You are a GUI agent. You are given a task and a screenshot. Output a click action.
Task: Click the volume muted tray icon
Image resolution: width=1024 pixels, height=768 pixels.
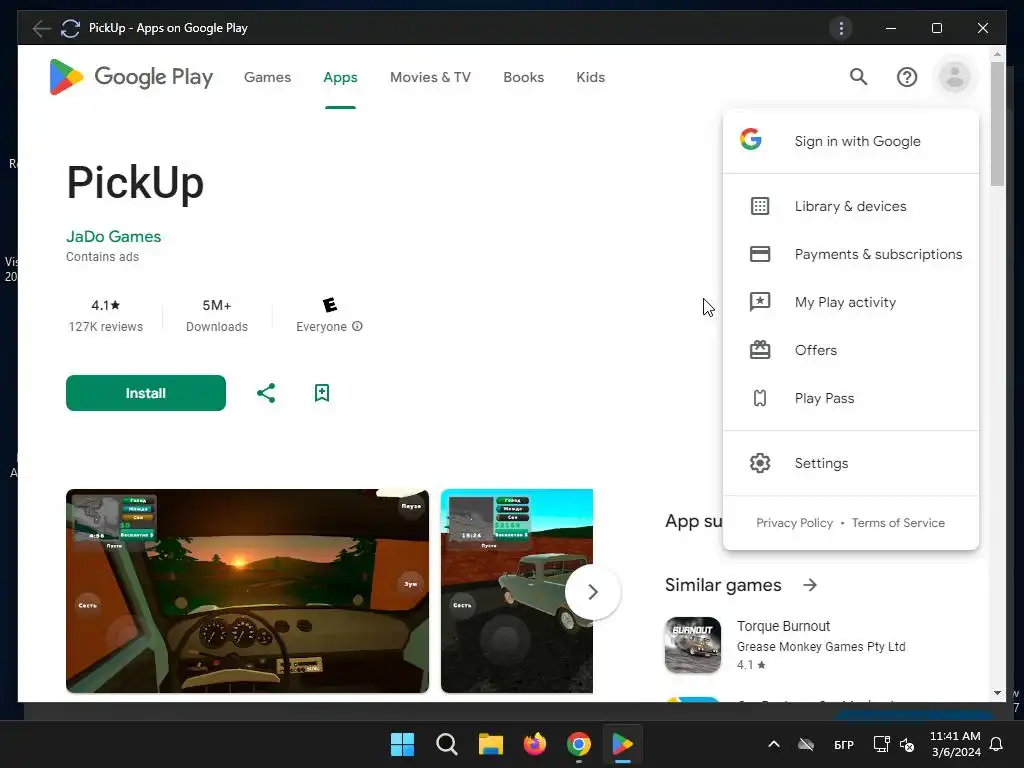click(x=906, y=744)
